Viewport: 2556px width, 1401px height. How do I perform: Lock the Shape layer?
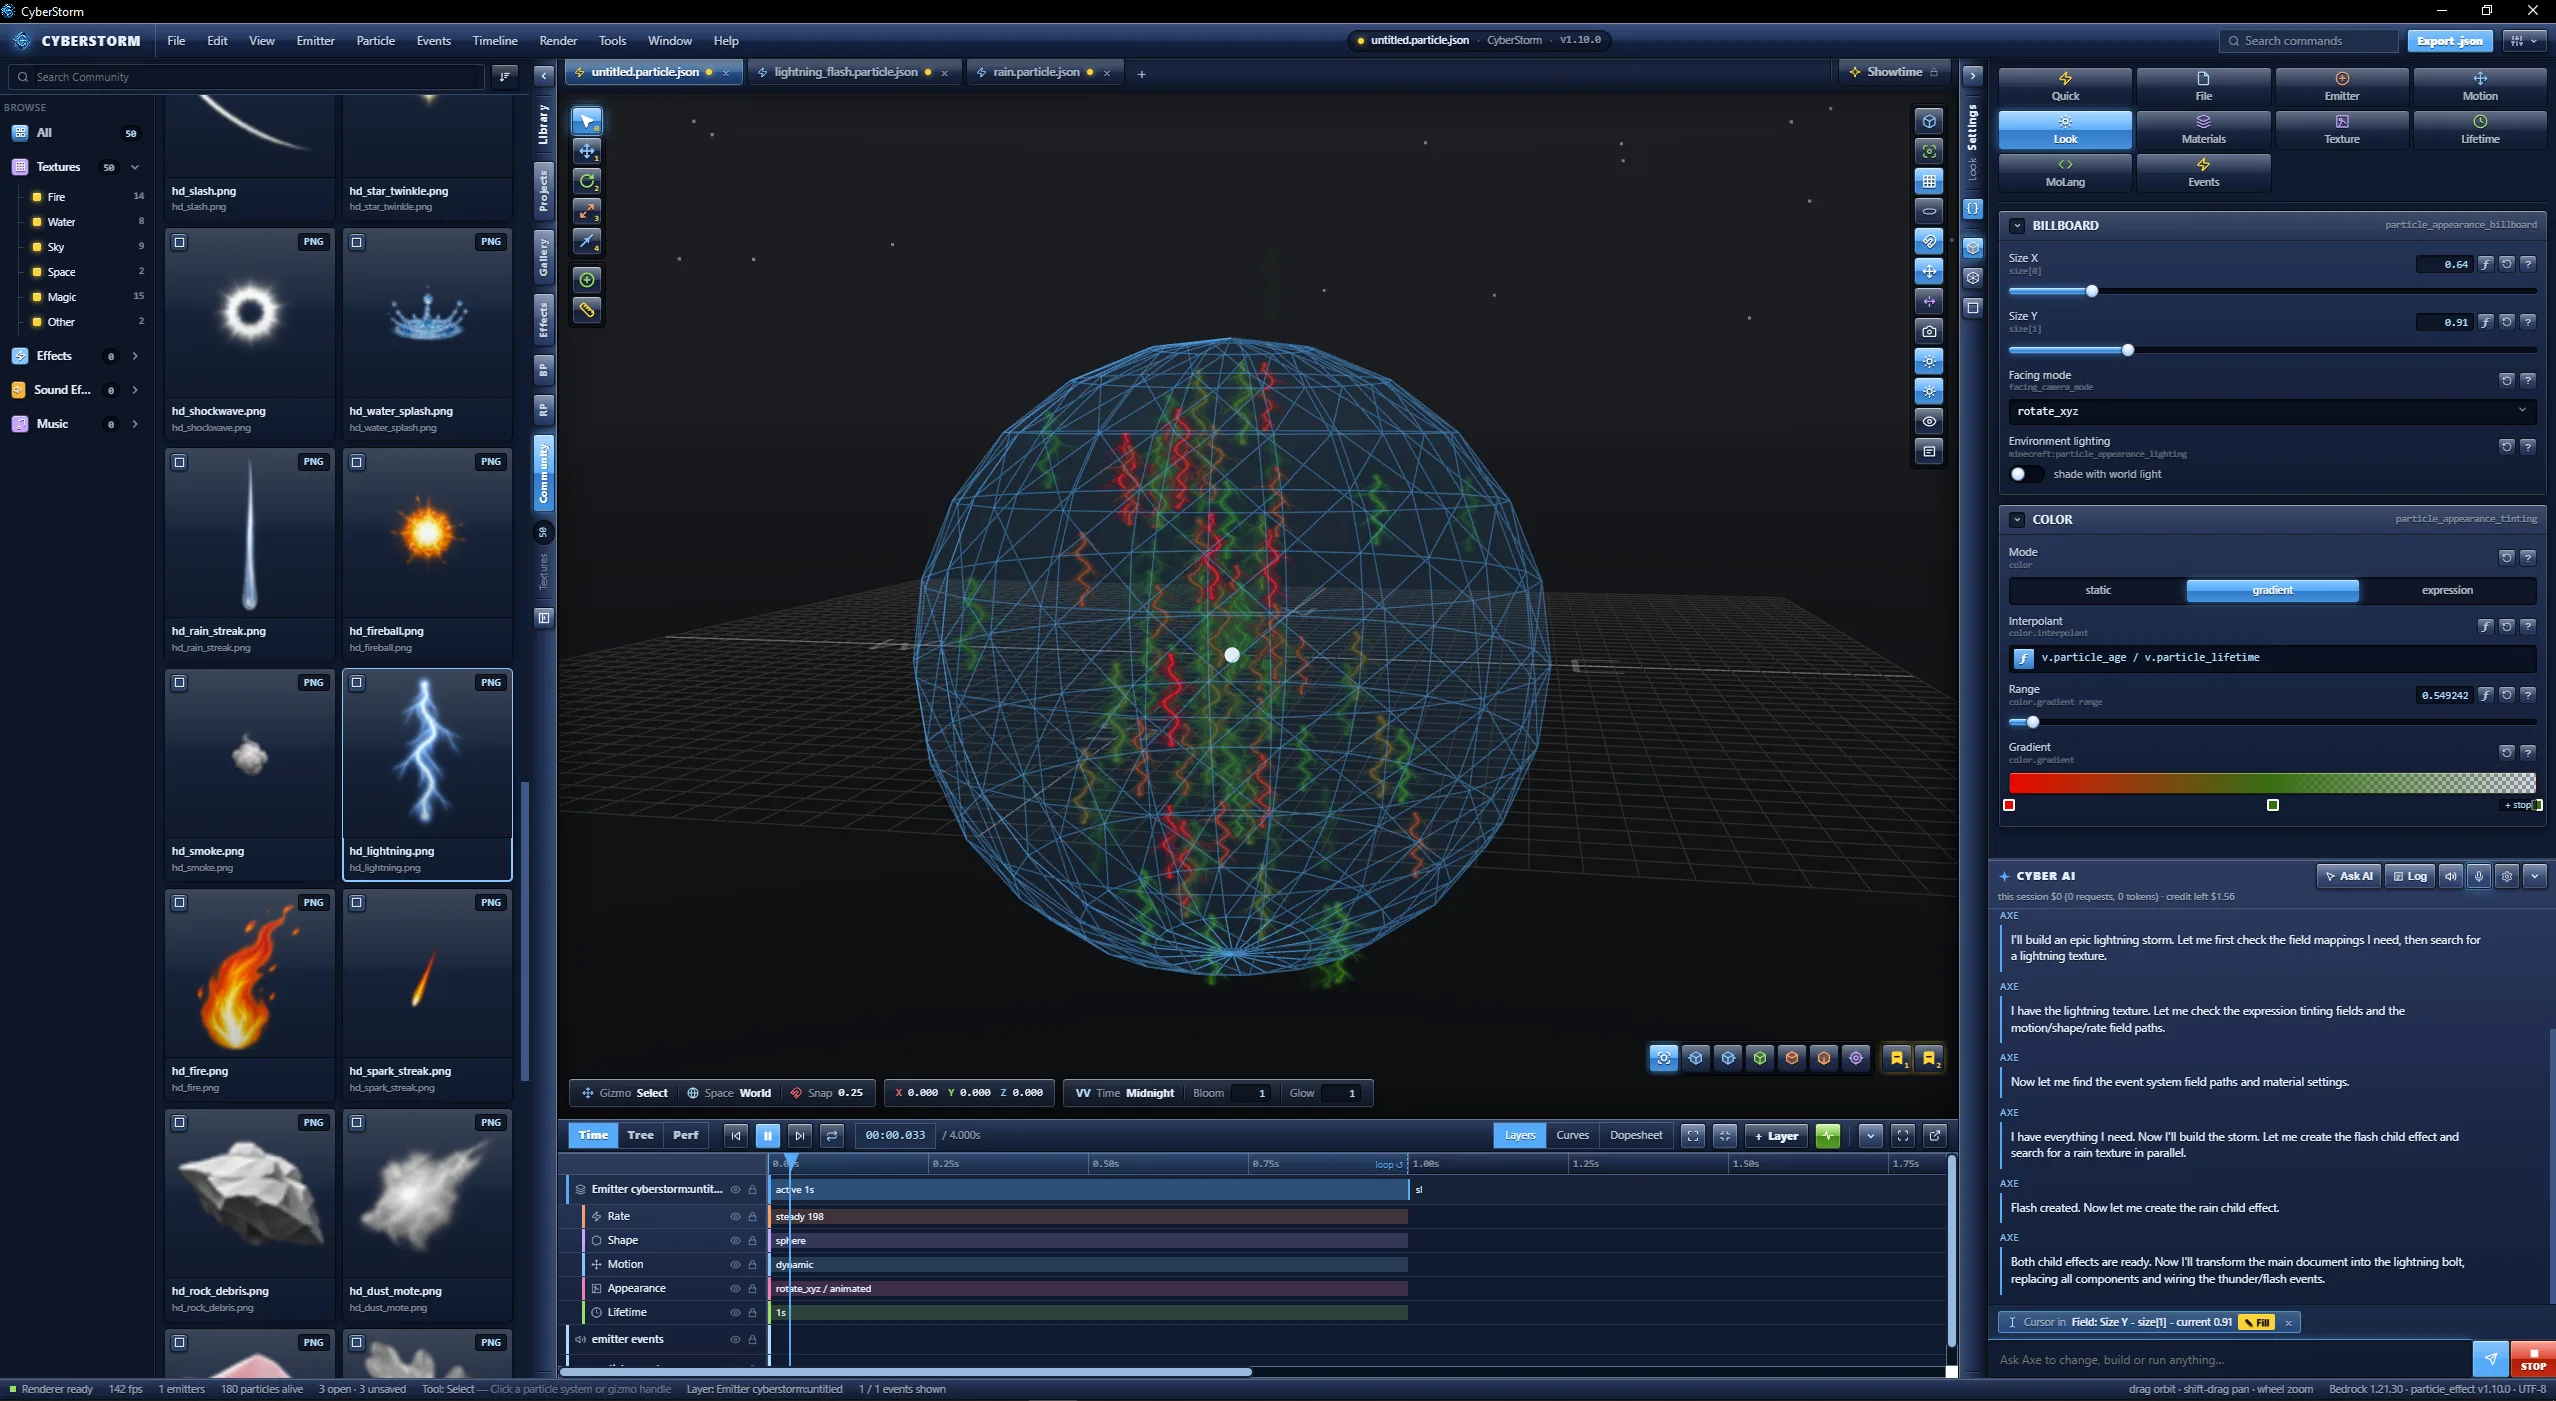752,1240
